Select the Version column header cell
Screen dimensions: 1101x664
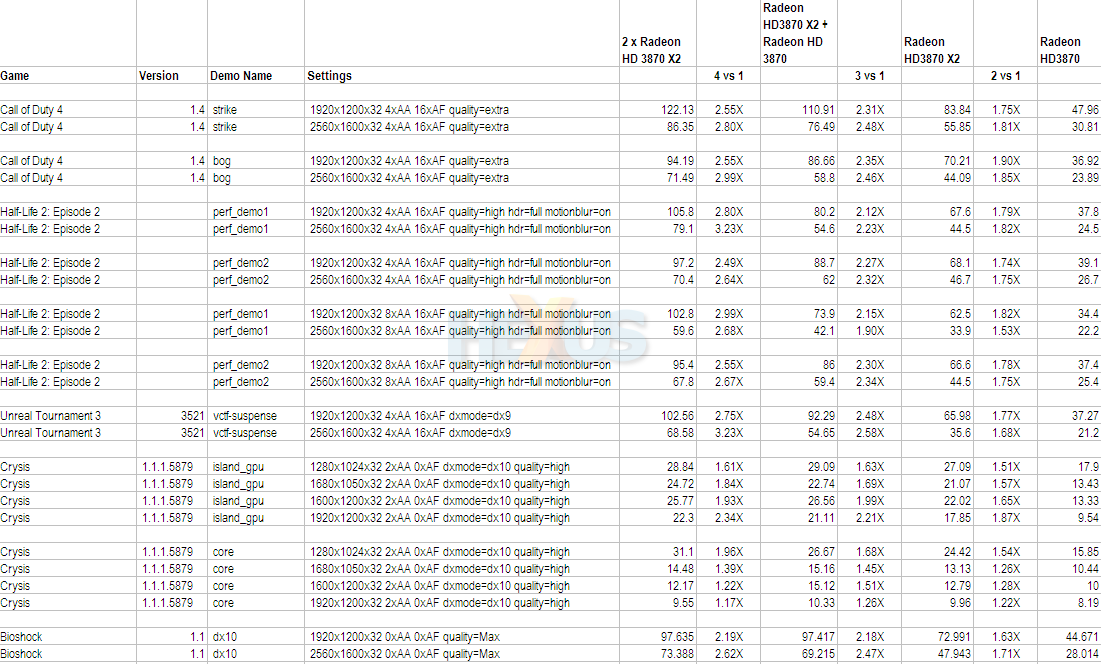point(172,76)
